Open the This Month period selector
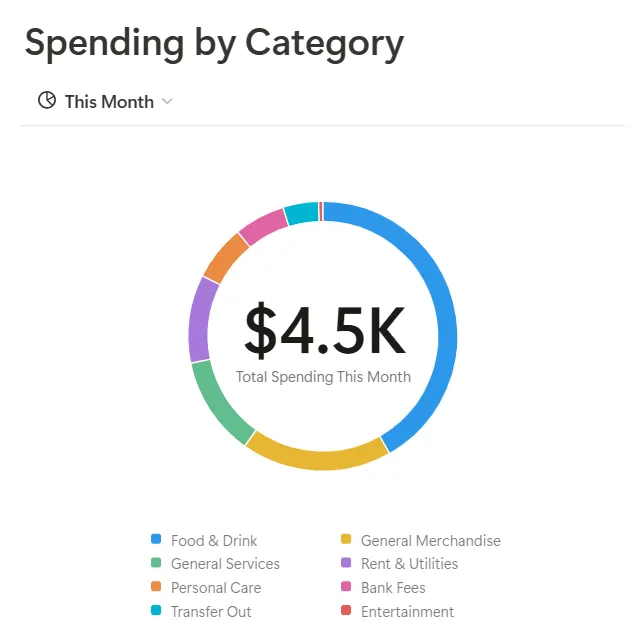640x630 pixels. [x=109, y=101]
